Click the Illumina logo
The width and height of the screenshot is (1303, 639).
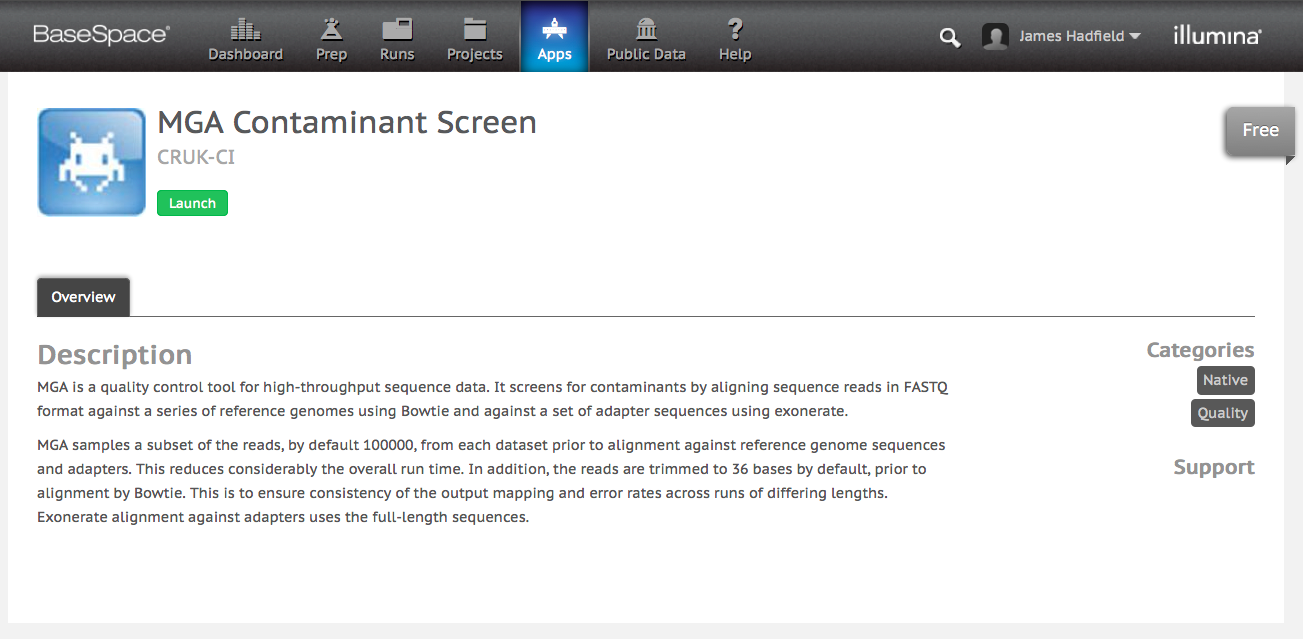(x=1217, y=35)
